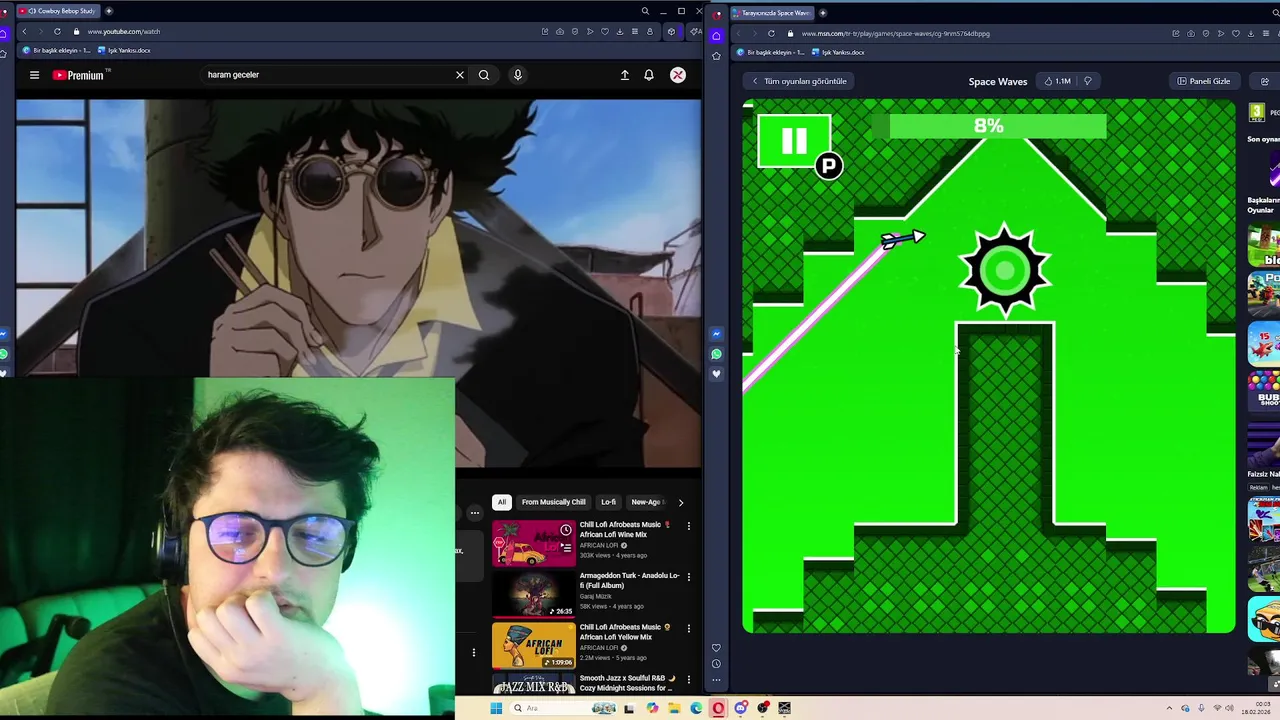Click the 8% level progress bar

click(x=988, y=125)
